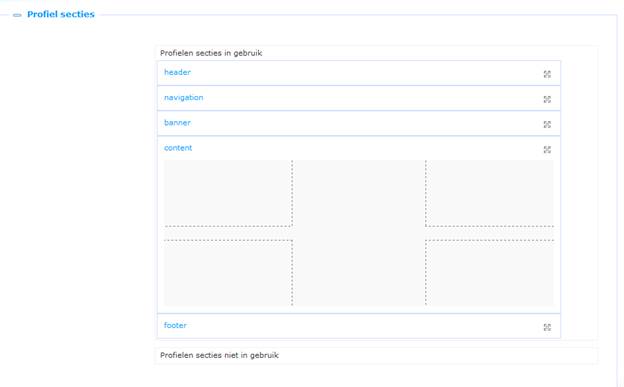Click the Profiel secties title
This screenshot has width=624, height=387.
click(61, 14)
